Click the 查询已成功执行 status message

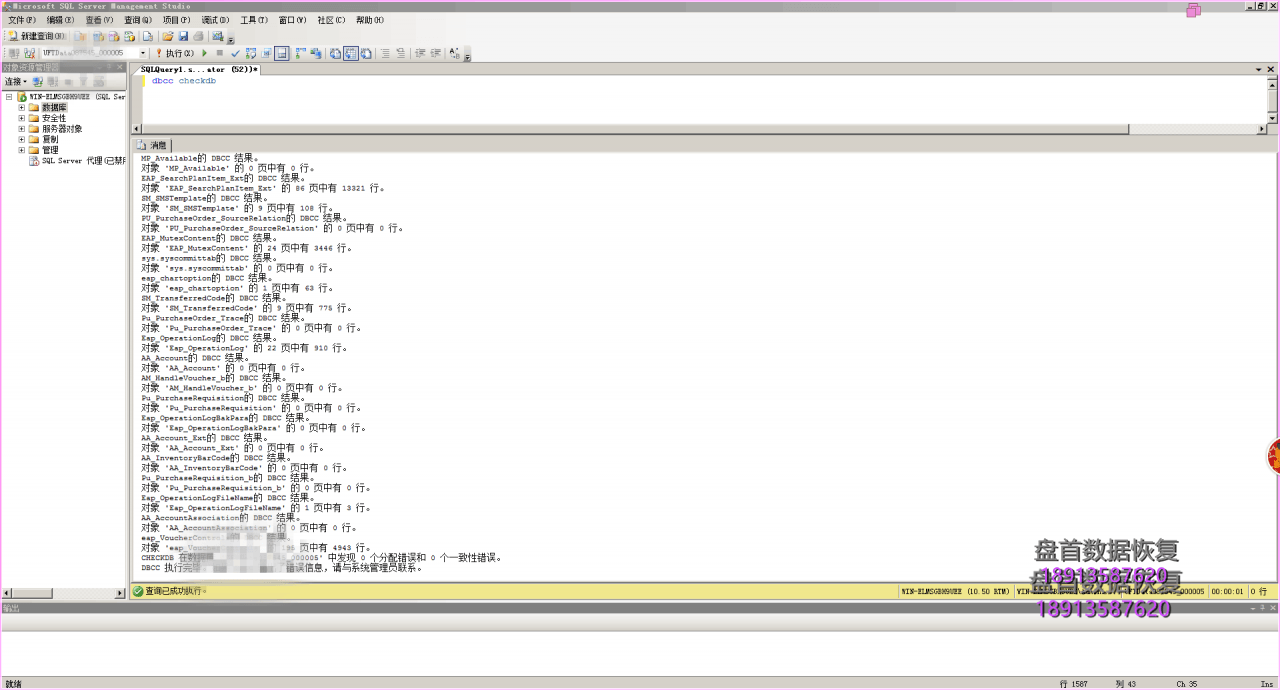coord(174,591)
